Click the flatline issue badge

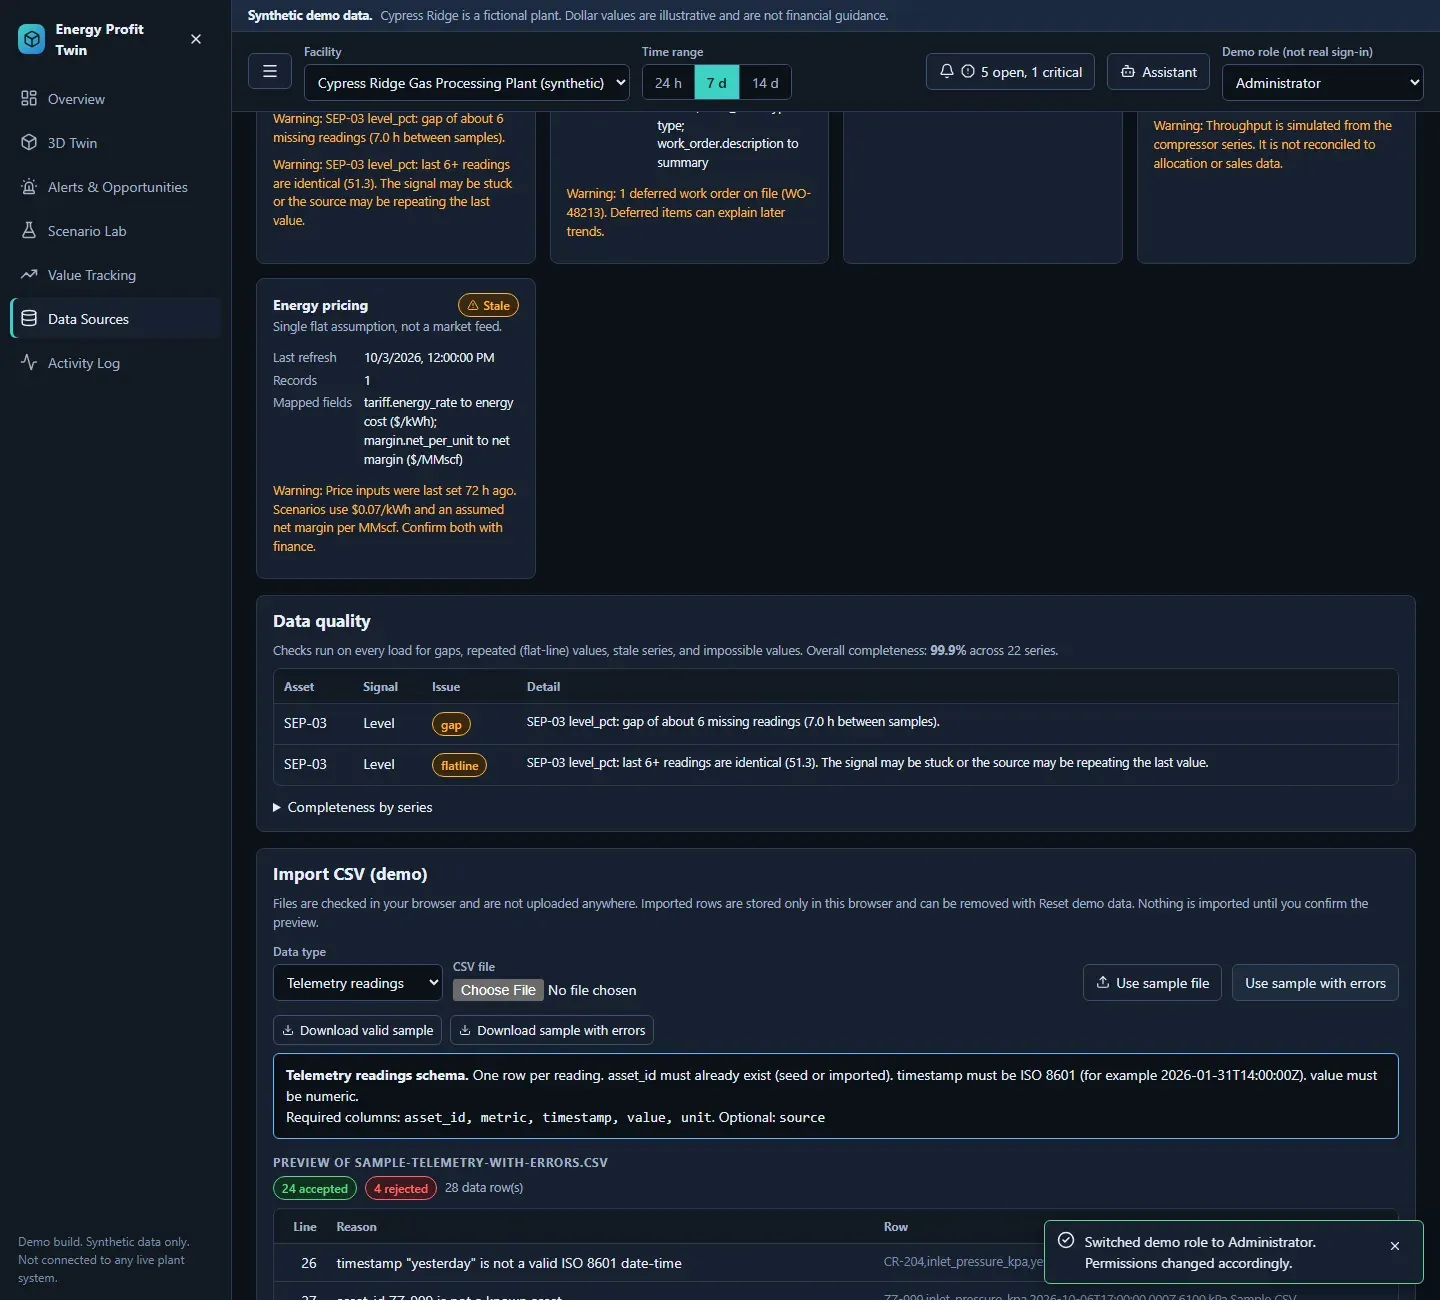coord(459,766)
